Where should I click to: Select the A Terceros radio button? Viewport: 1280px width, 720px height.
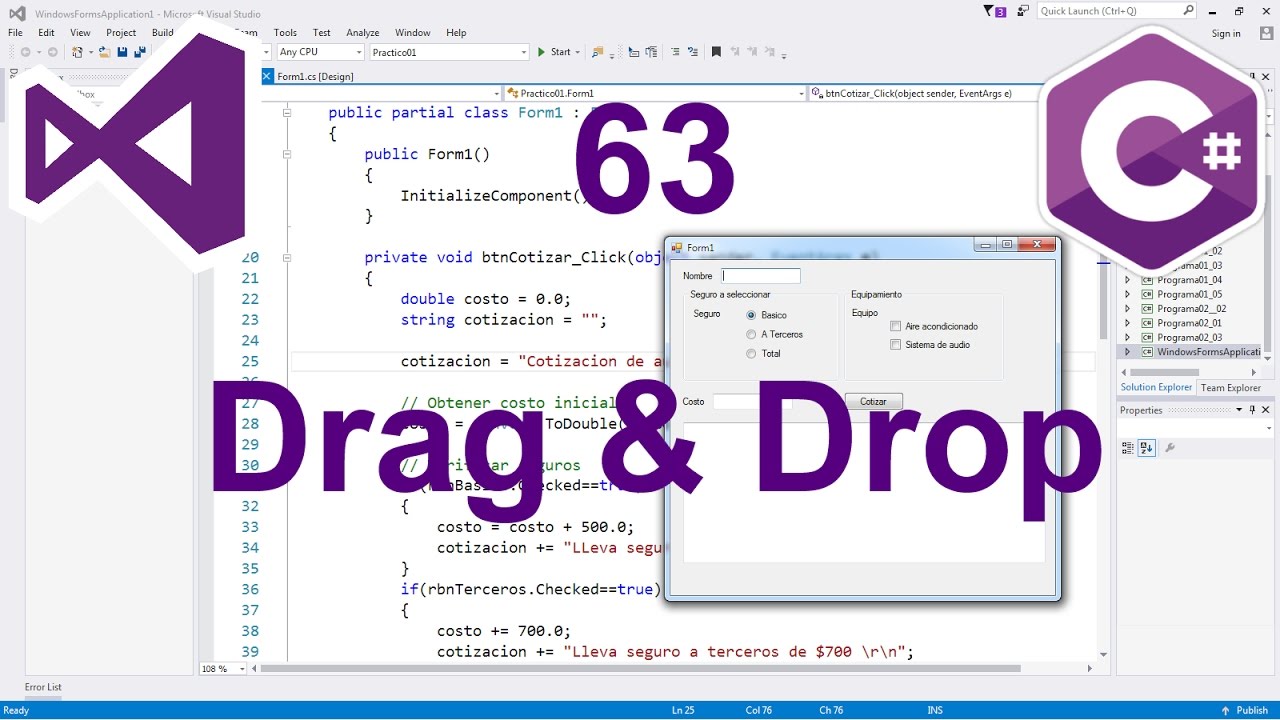[x=751, y=334]
